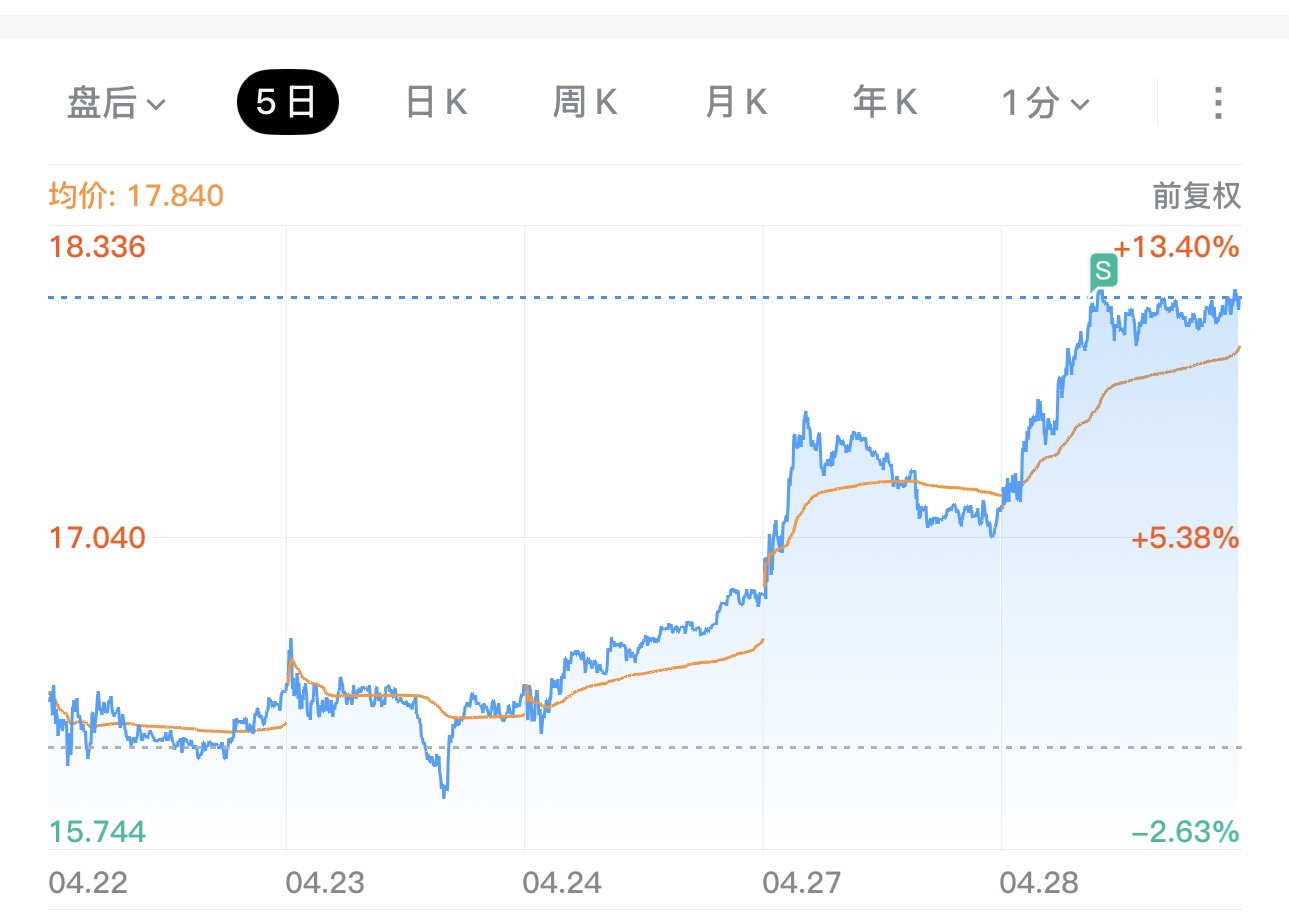Expand the 盘后 session dropdown
This screenshot has height=920, width=1289.
116,103
